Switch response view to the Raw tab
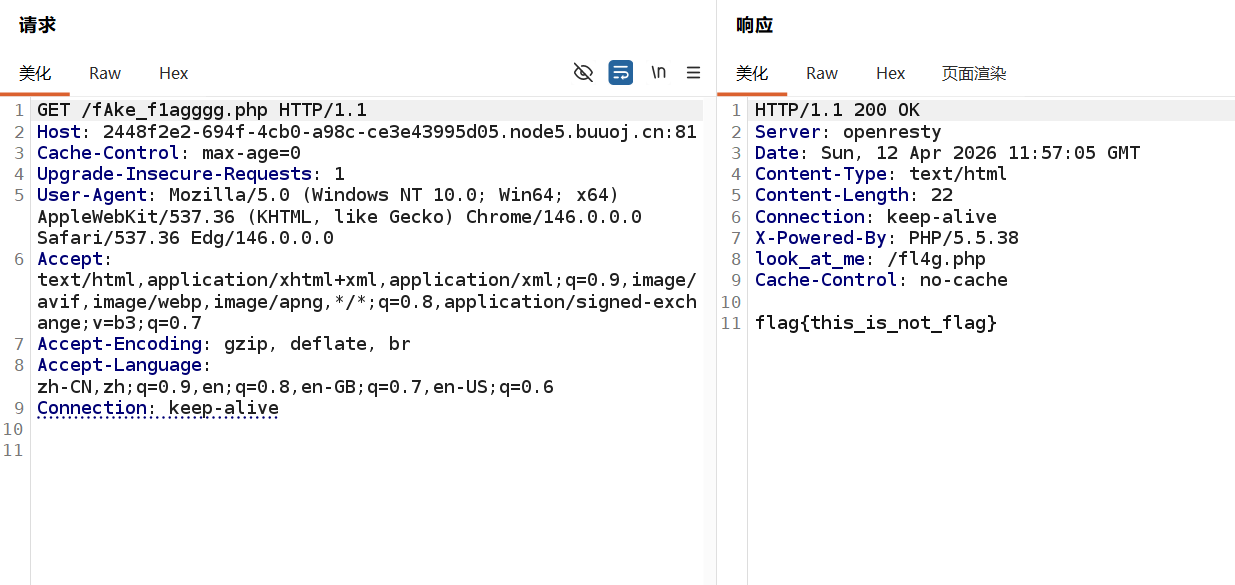The width and height of the screenshot is (1235, 585). coord(822,73)
